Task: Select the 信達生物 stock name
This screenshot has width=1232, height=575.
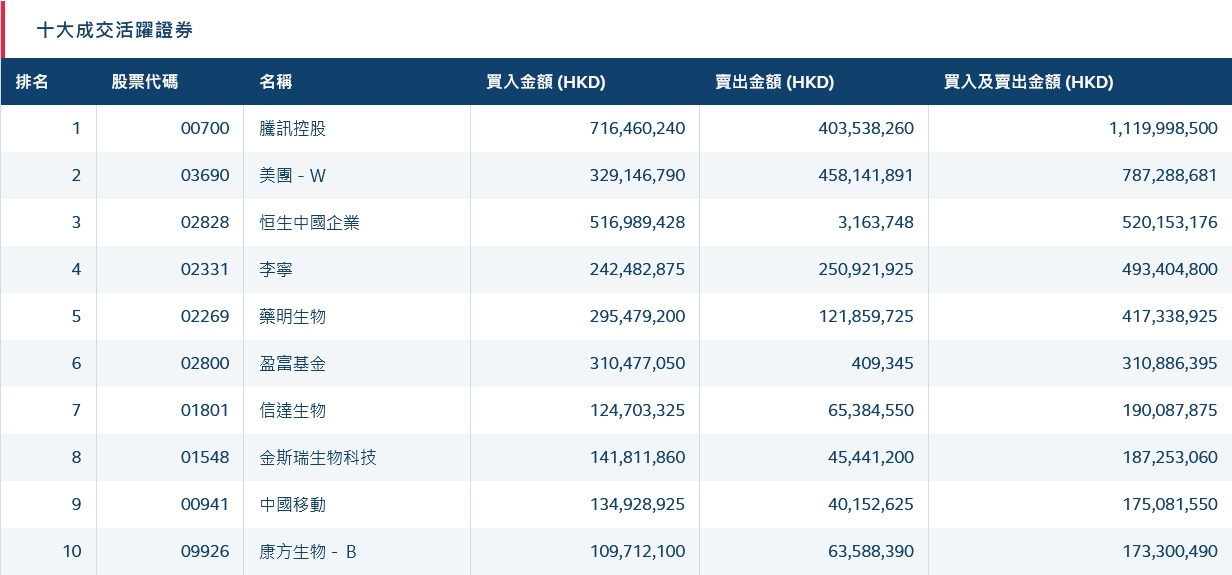Action: coord(293,411)
